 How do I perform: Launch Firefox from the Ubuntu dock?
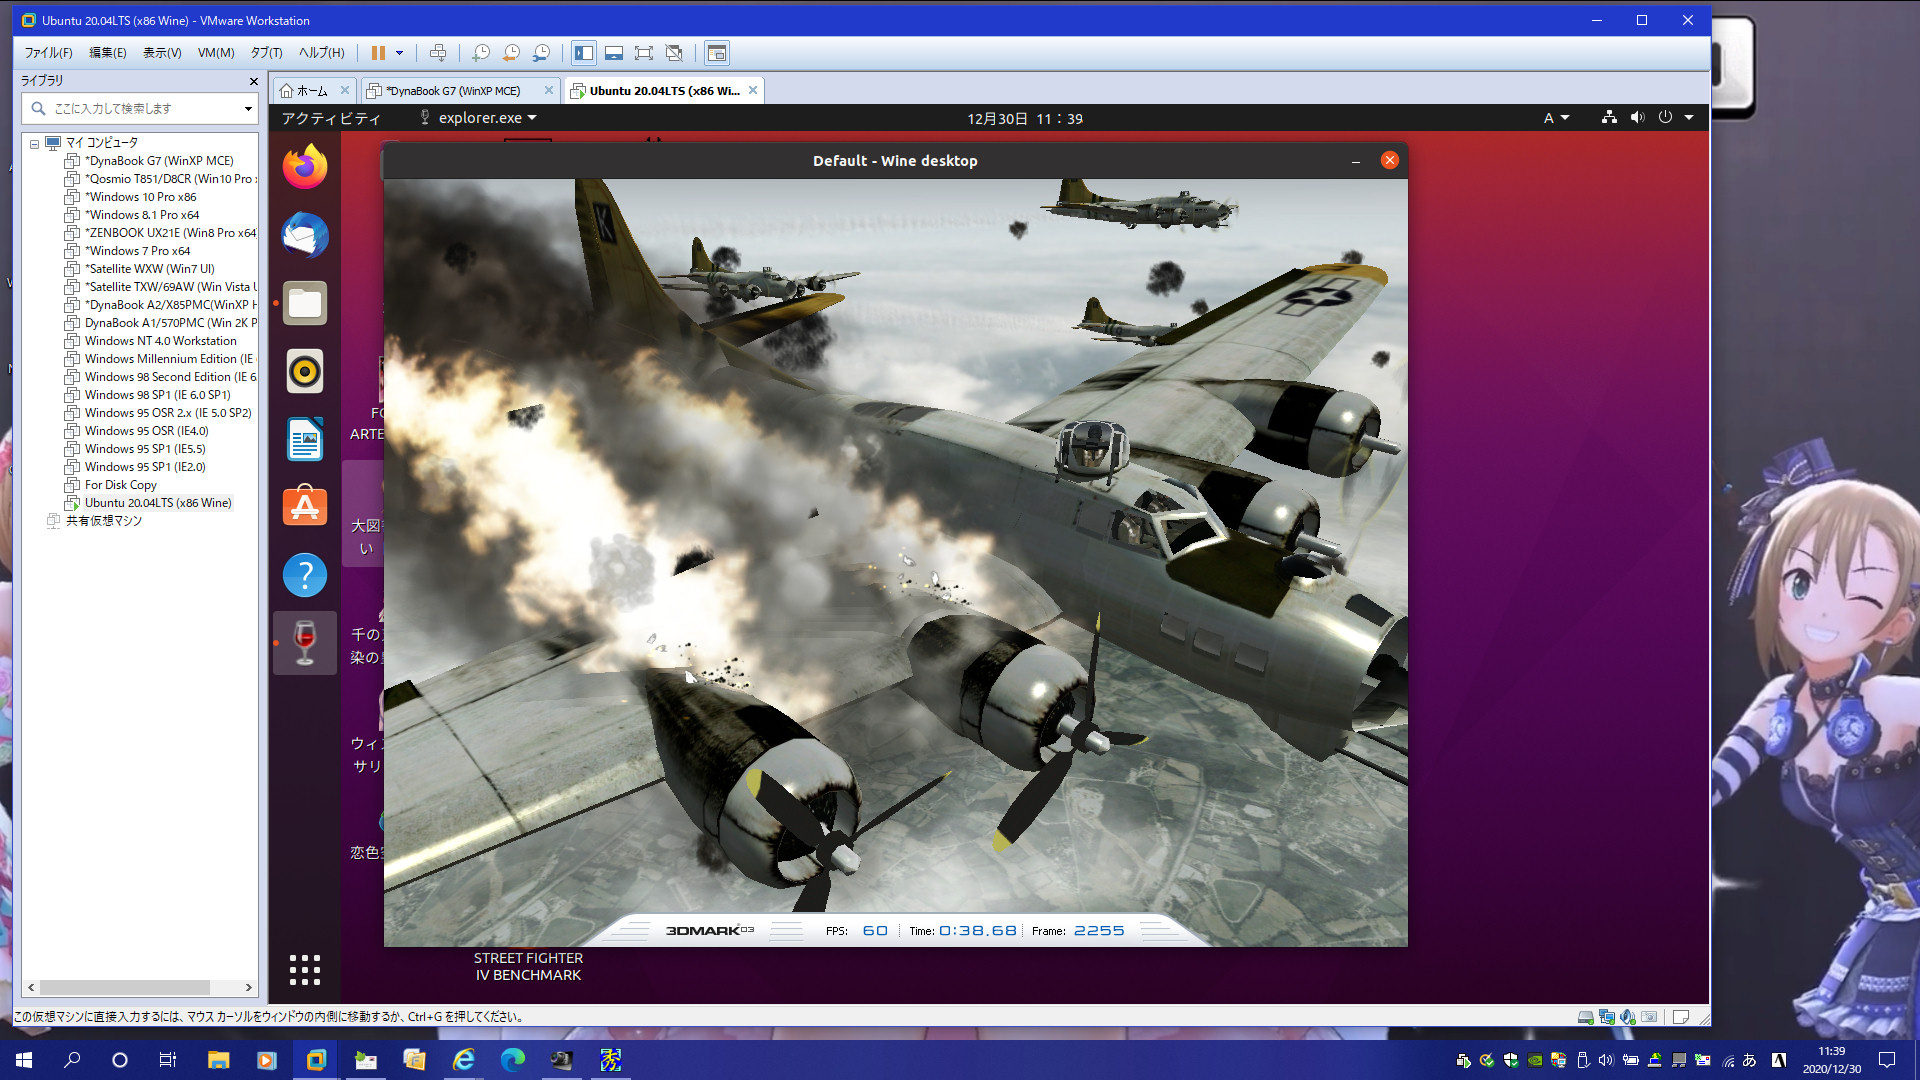pos(305,167)
